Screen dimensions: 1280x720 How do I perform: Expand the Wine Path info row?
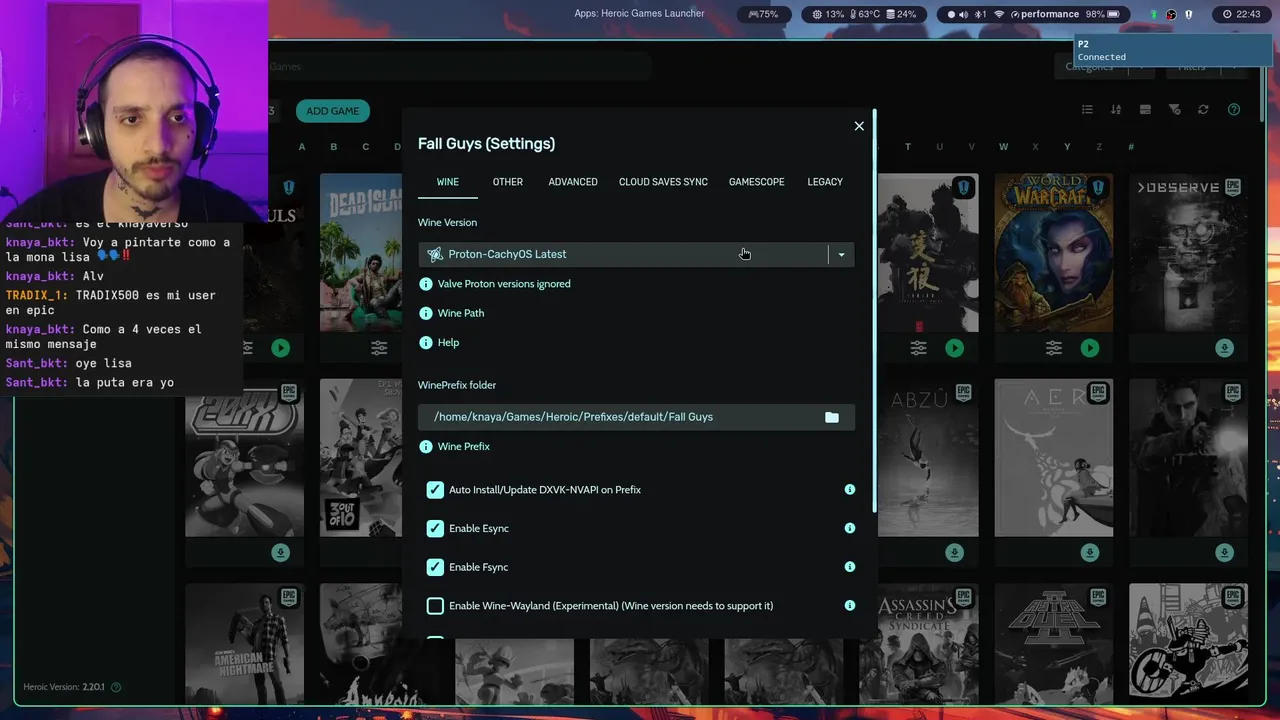(x=452, y=313)
